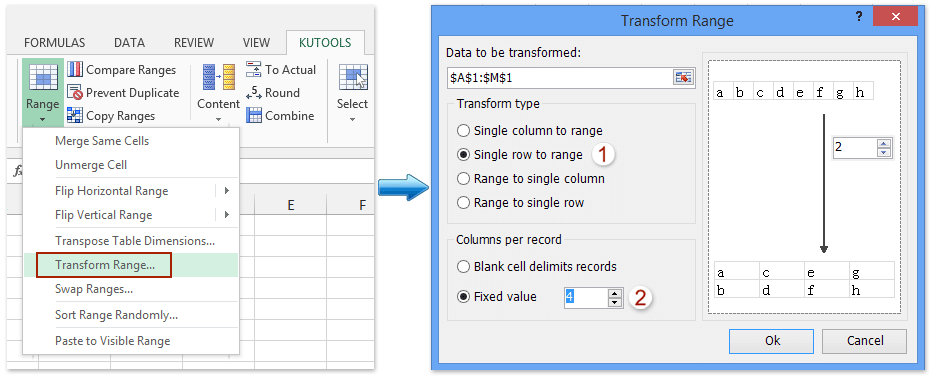Expand Flip Vertical Range submenu arrow
The image size is (930, 376).
pyautogui.click(x=227, y=215)
